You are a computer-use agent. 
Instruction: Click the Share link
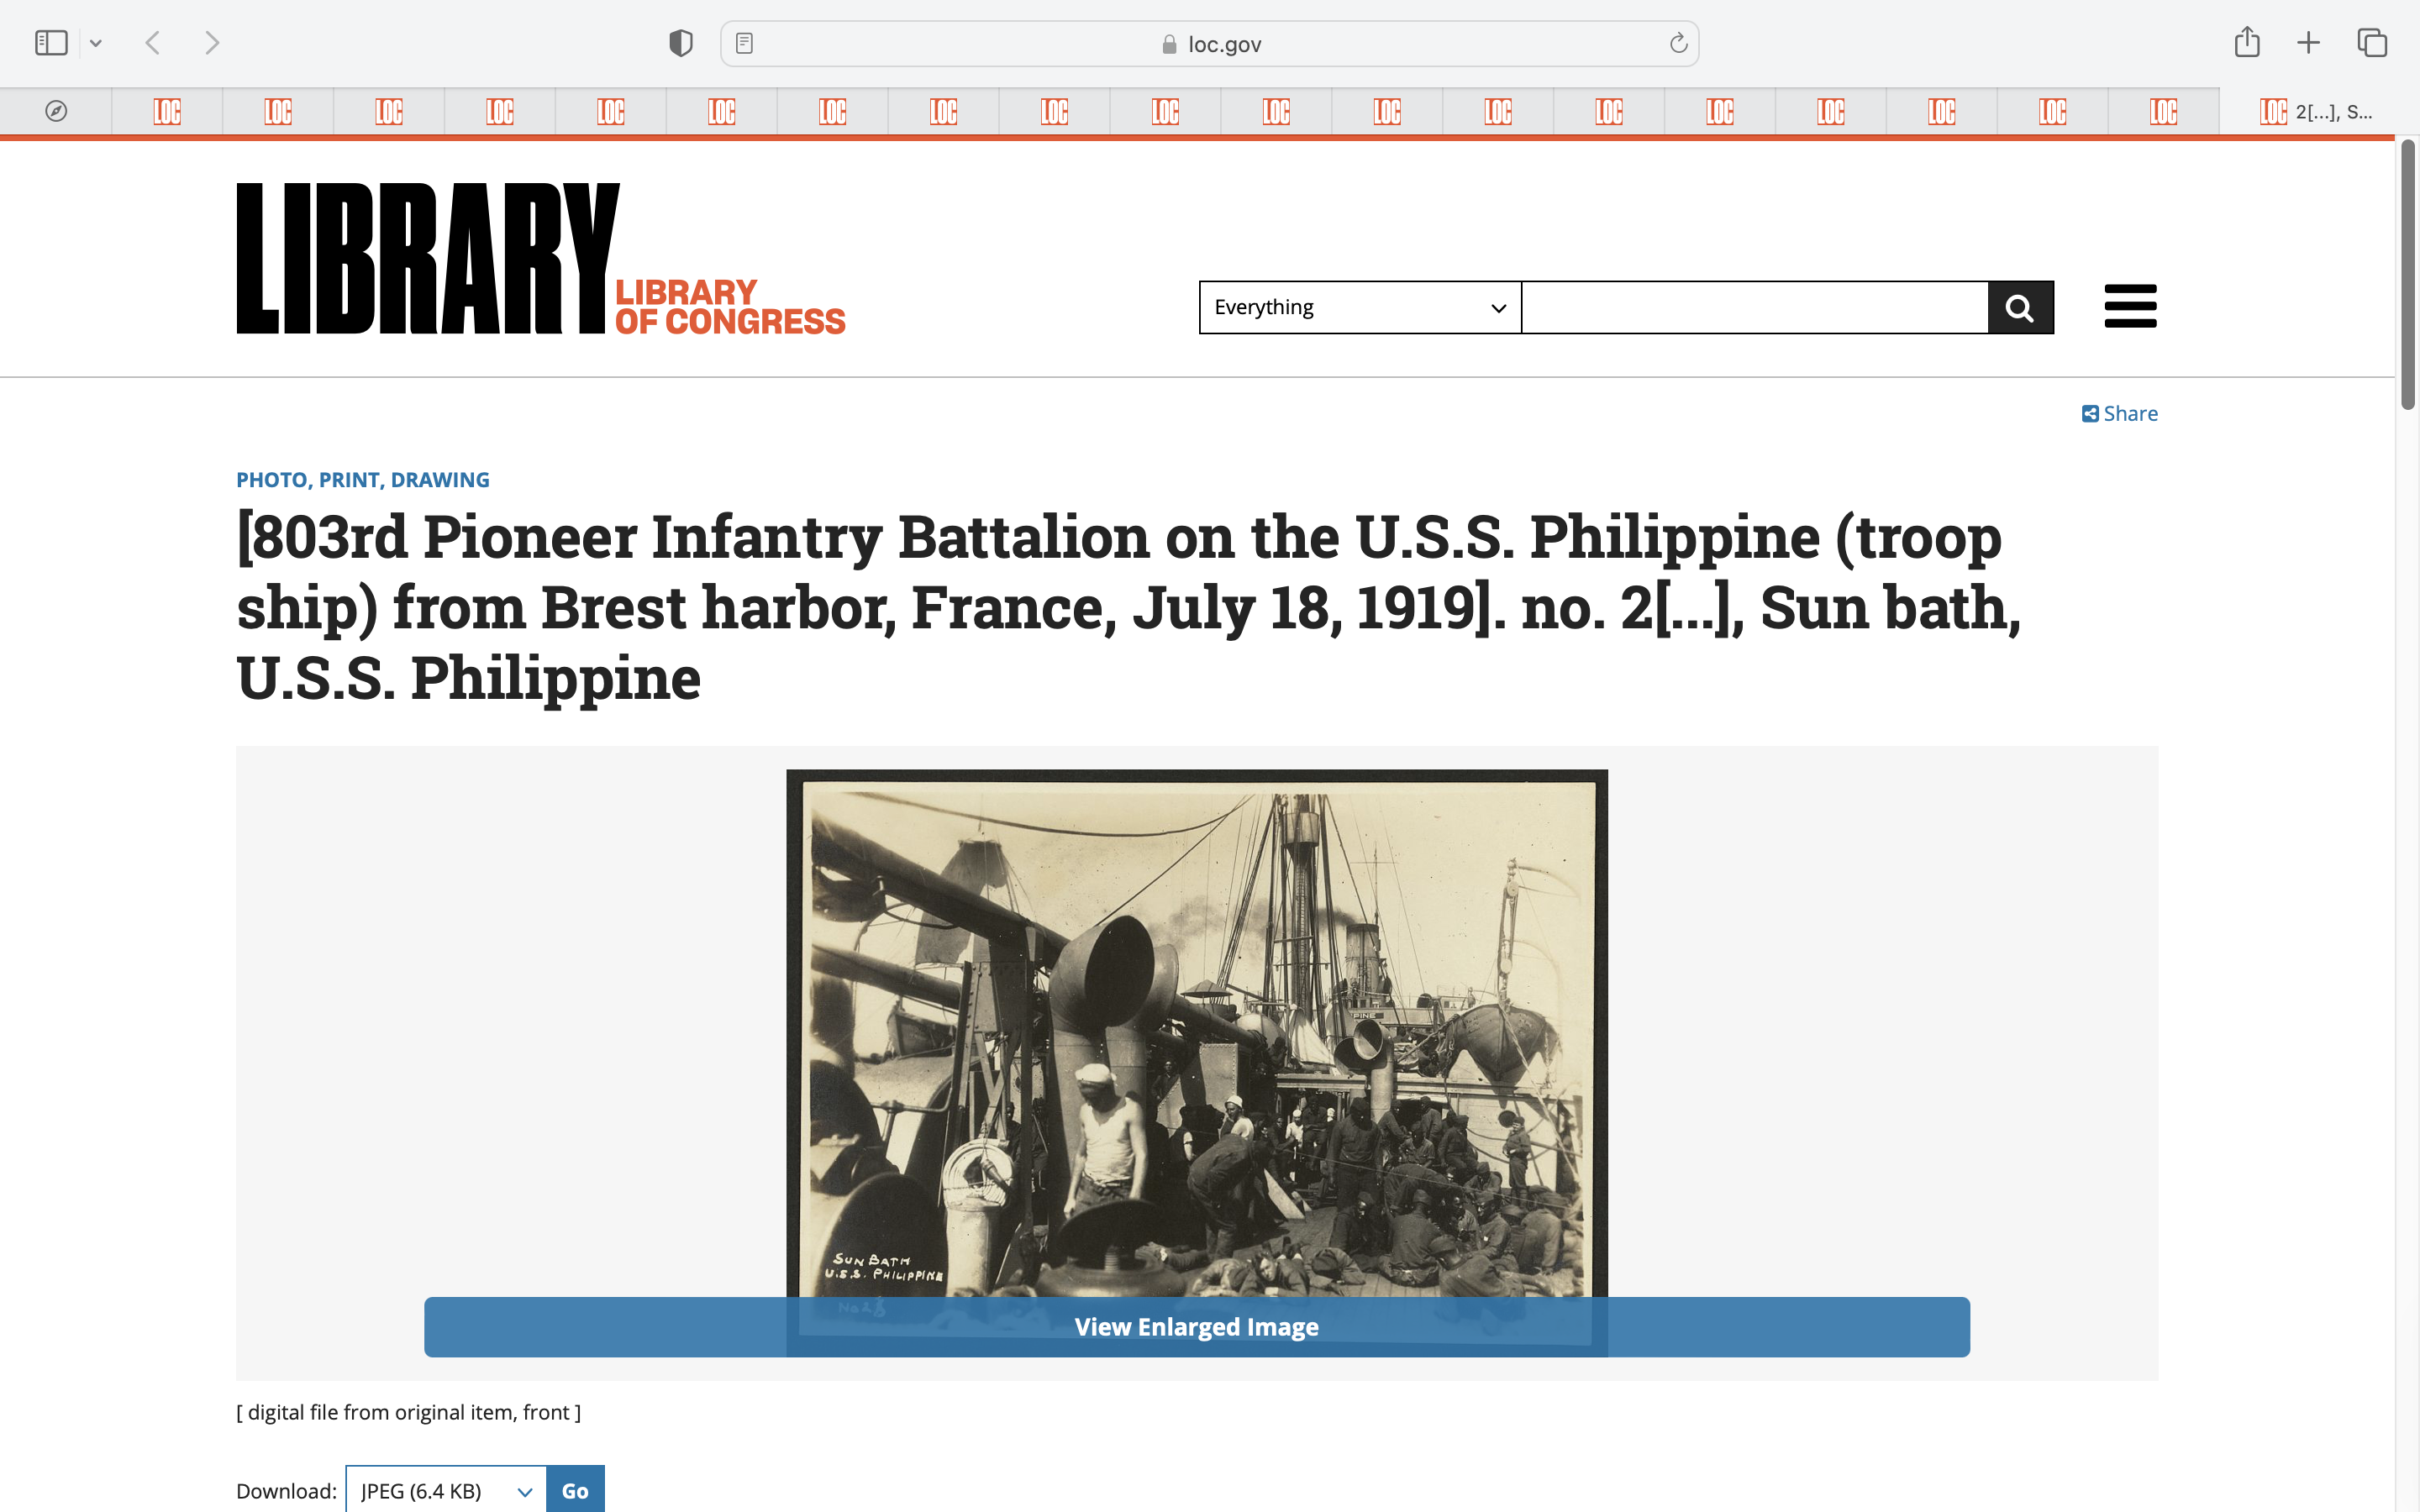tap(2120, 414)
